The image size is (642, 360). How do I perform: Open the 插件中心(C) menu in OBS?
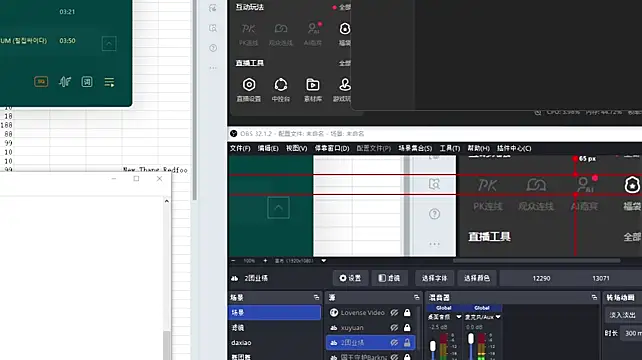tap(514, 148)
